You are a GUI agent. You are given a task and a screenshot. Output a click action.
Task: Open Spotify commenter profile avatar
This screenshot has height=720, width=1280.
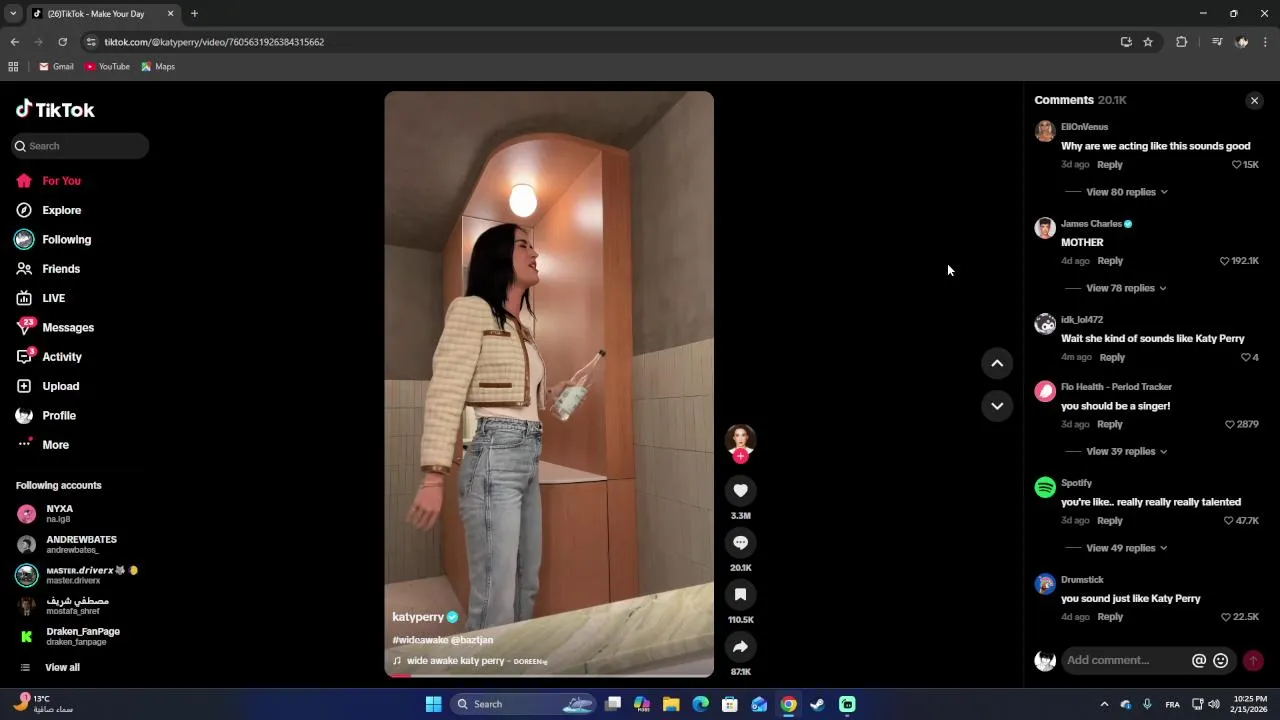pyautogui.click(x=1045, y=488)
